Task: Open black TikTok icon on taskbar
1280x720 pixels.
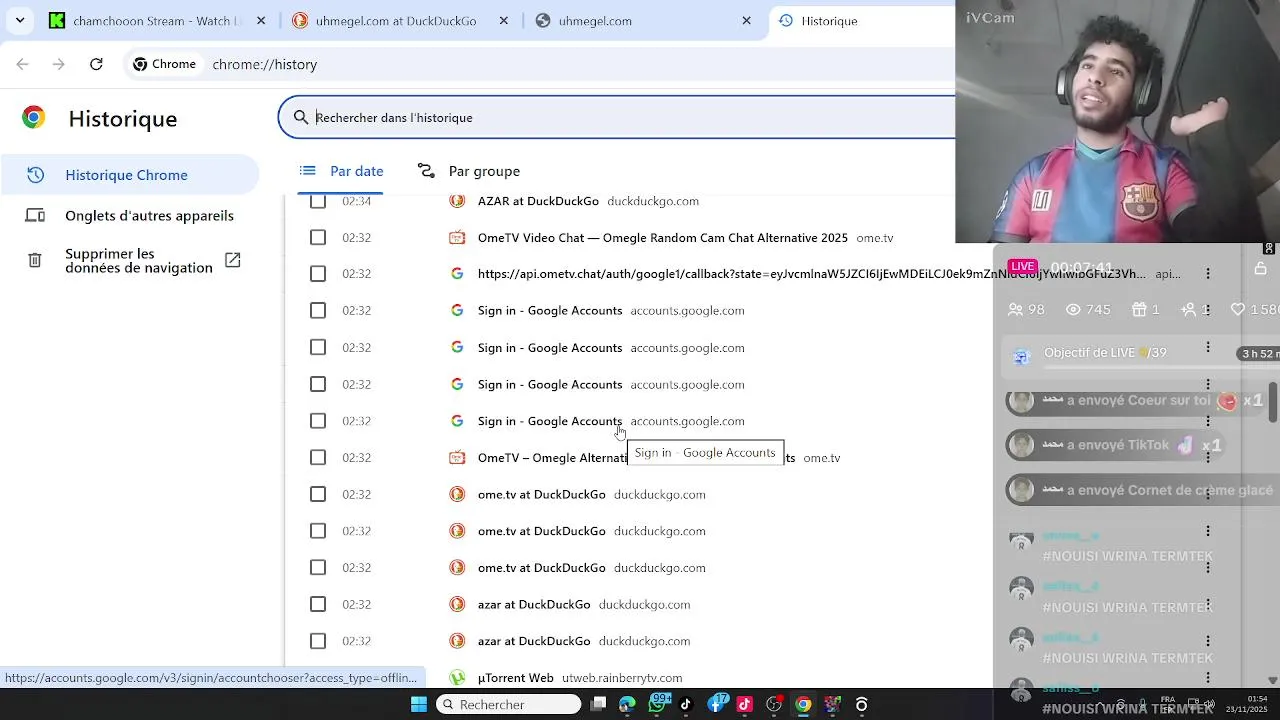Action: [x=686, y=705]
